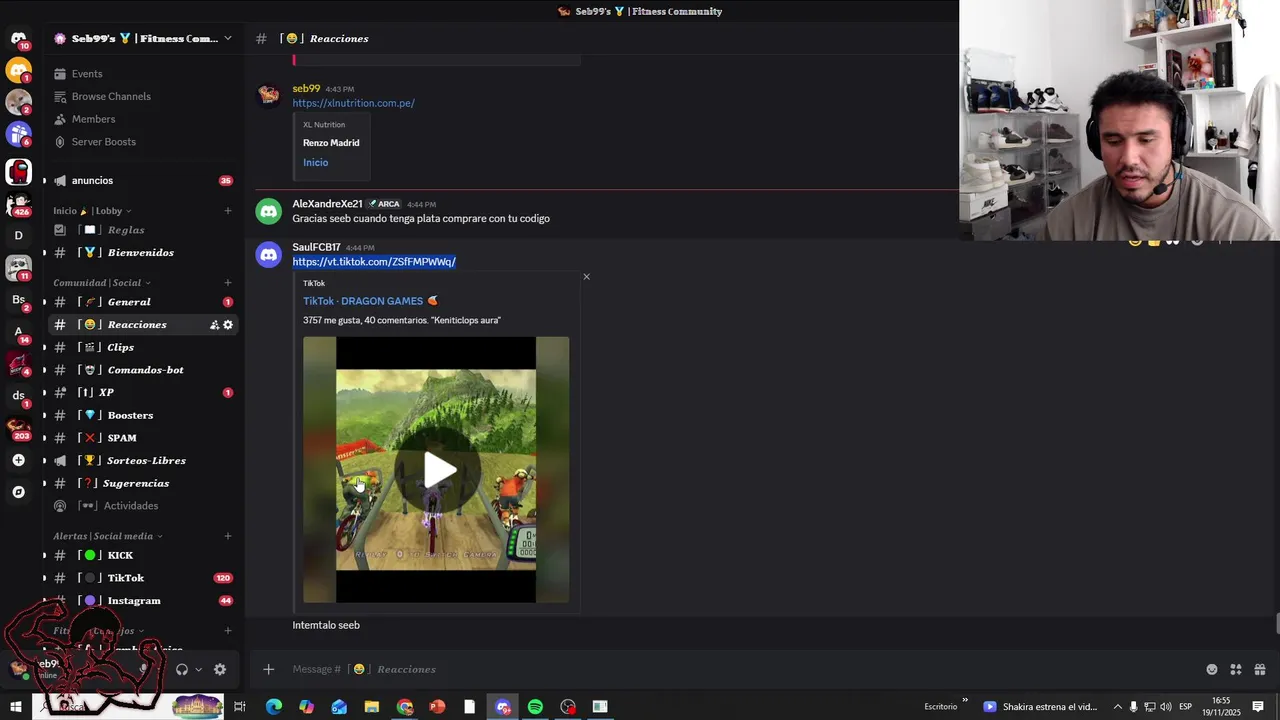Open the Actividades channel
The height and width of the screenshot is (720, 1280).
[x=130, y=506]
